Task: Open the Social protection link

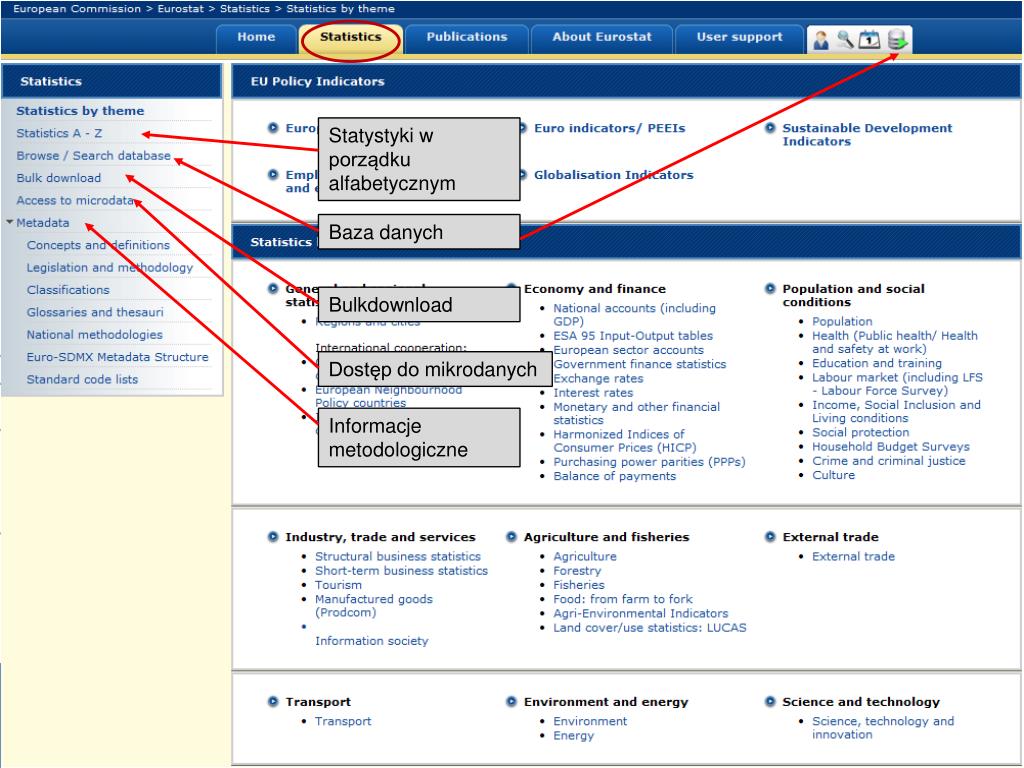Action: point(860,432)
